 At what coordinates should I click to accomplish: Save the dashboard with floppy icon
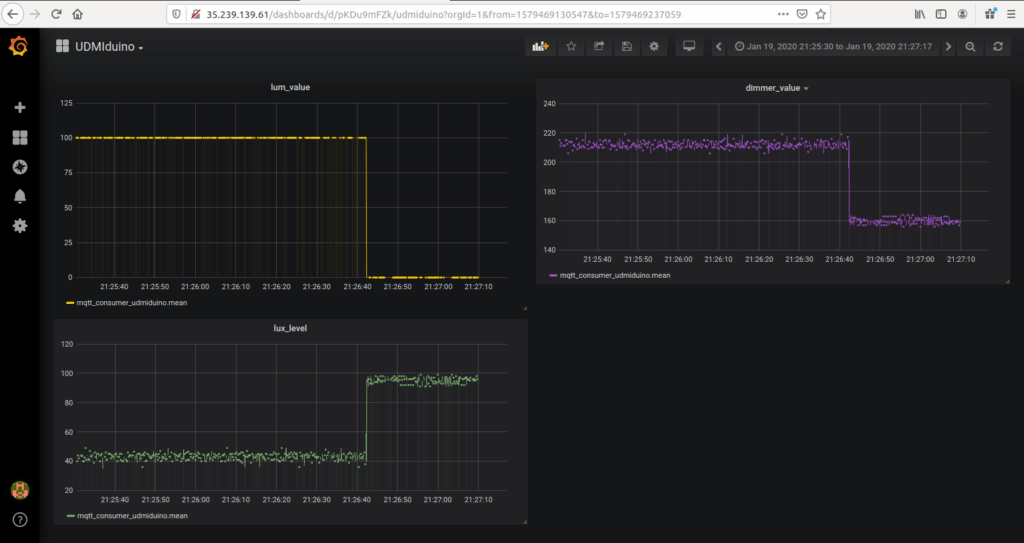click(x=627, y=46)
